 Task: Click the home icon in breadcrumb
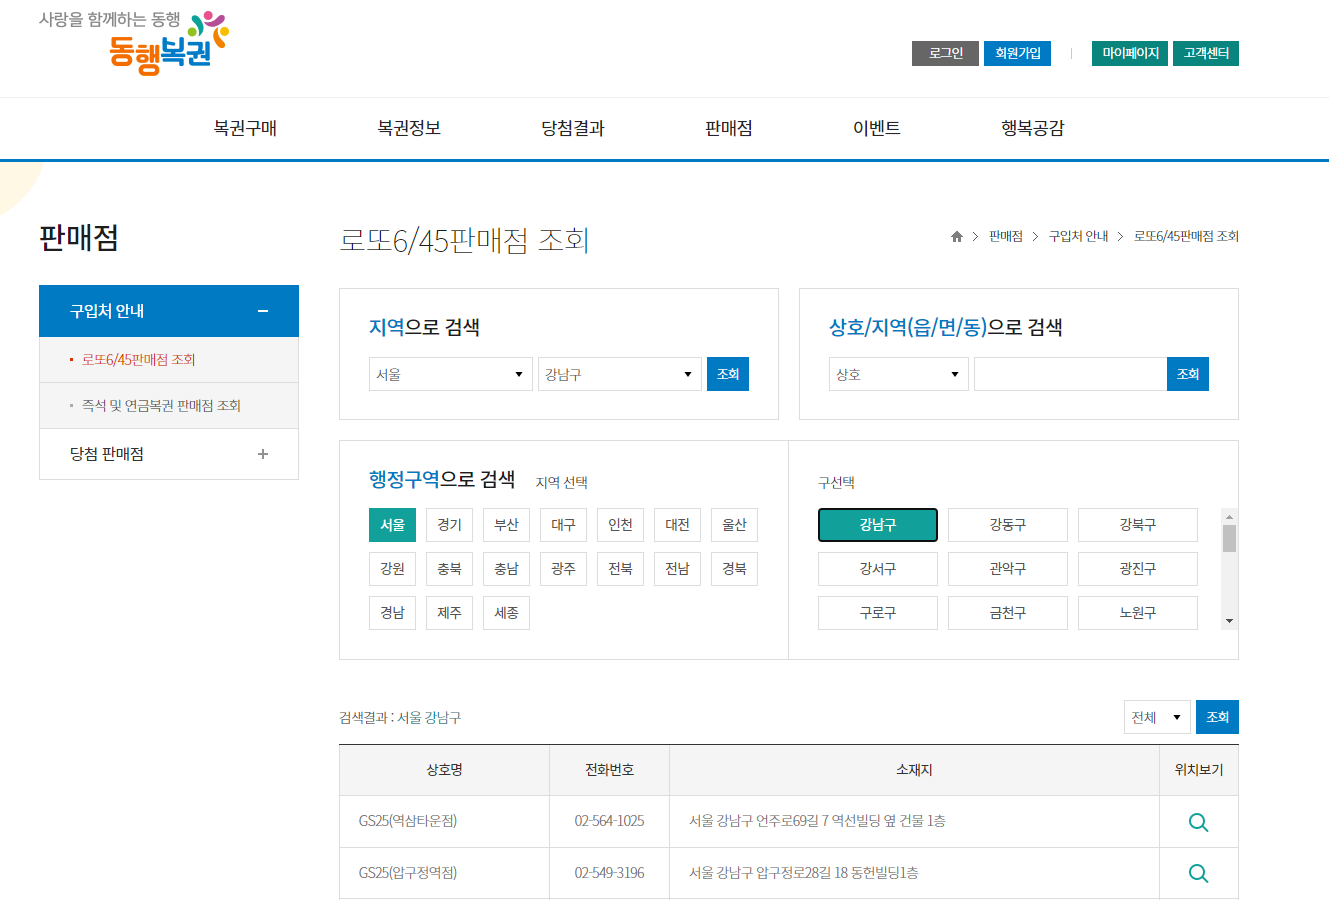pyautogui.click(x=957, y=237)
